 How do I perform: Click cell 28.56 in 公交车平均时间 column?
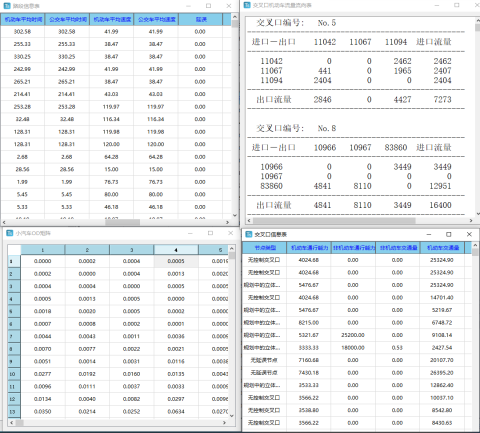pos(67,169)
